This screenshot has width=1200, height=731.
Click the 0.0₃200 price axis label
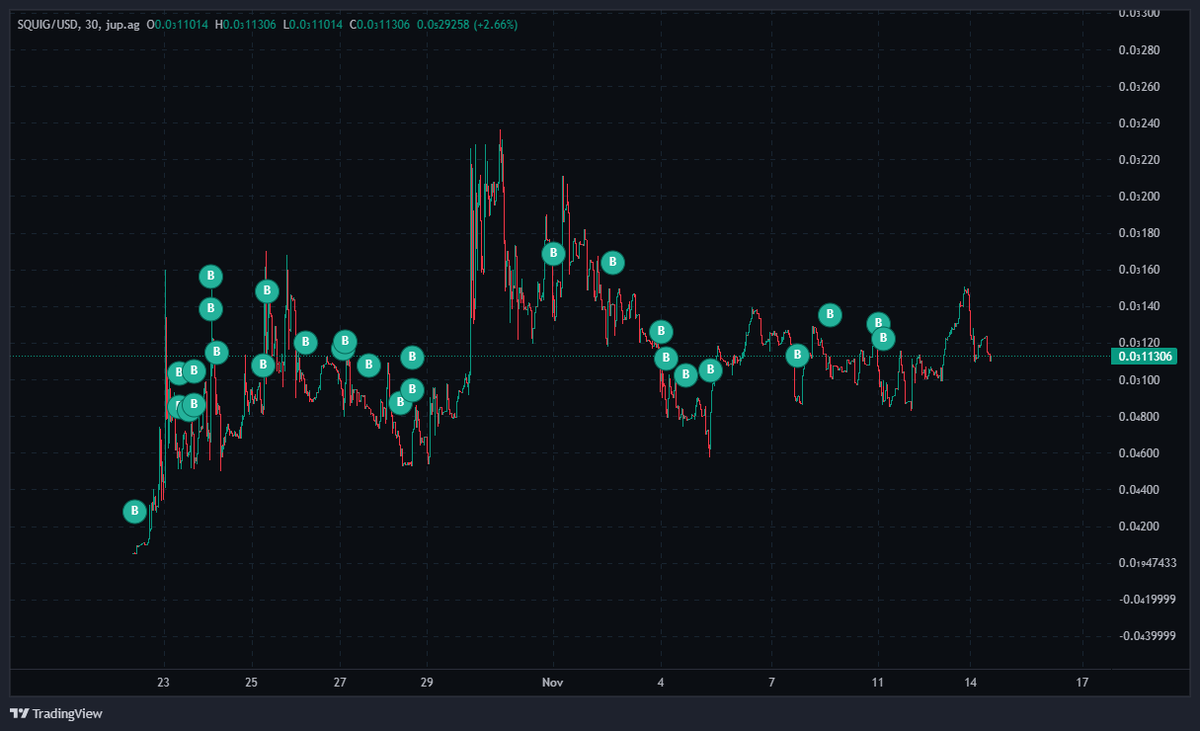[1138, 197]
